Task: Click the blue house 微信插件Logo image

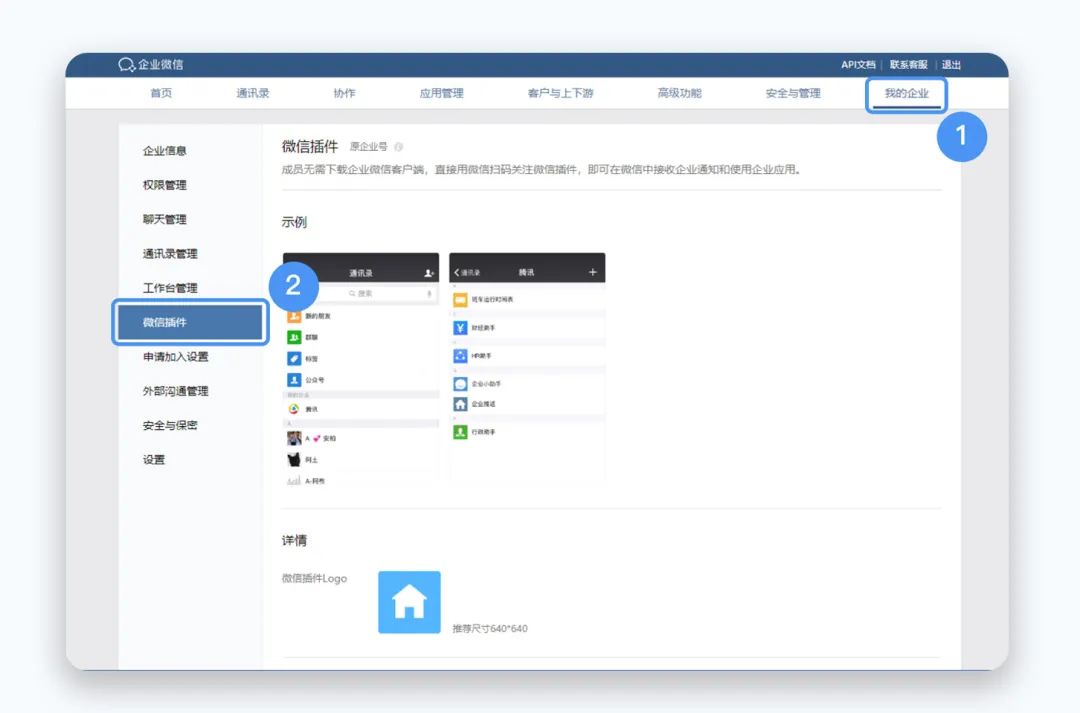Action: [409, 602]
